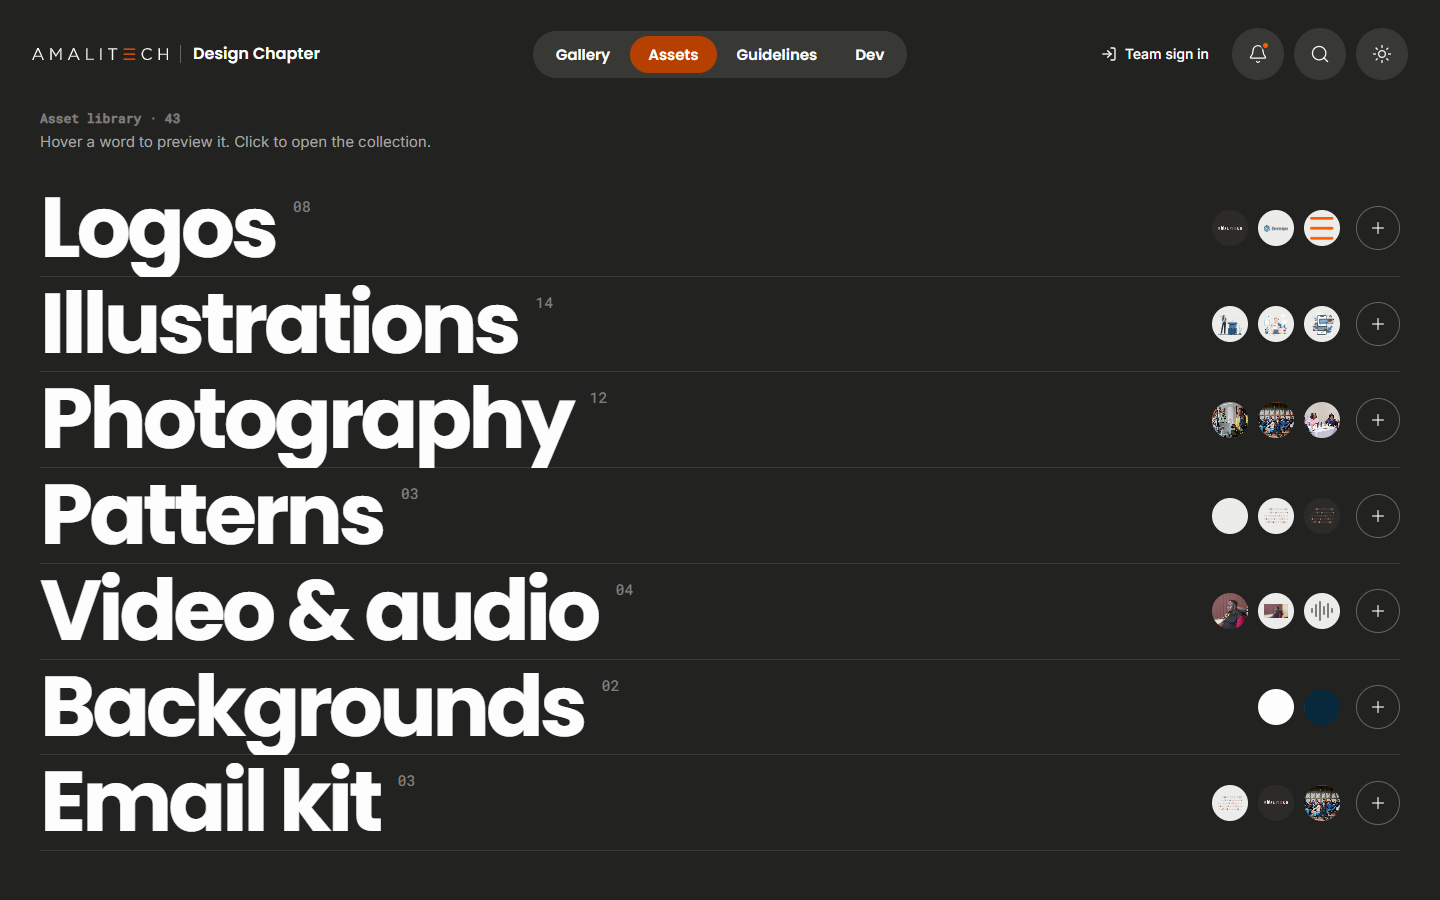The width and height of the screenshot is (1440, 900).
Task: Go to the Dev tab
Action: pyautogui.click(x=869, y=54)
